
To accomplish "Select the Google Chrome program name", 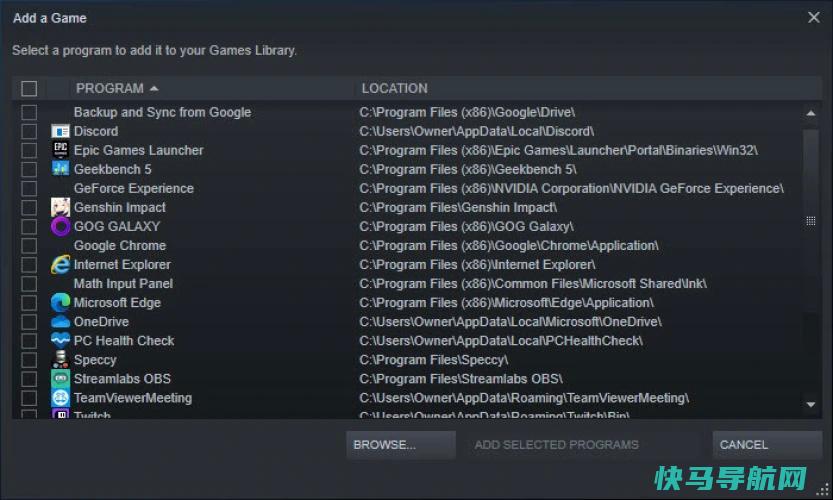I will [x=120, y=246].
